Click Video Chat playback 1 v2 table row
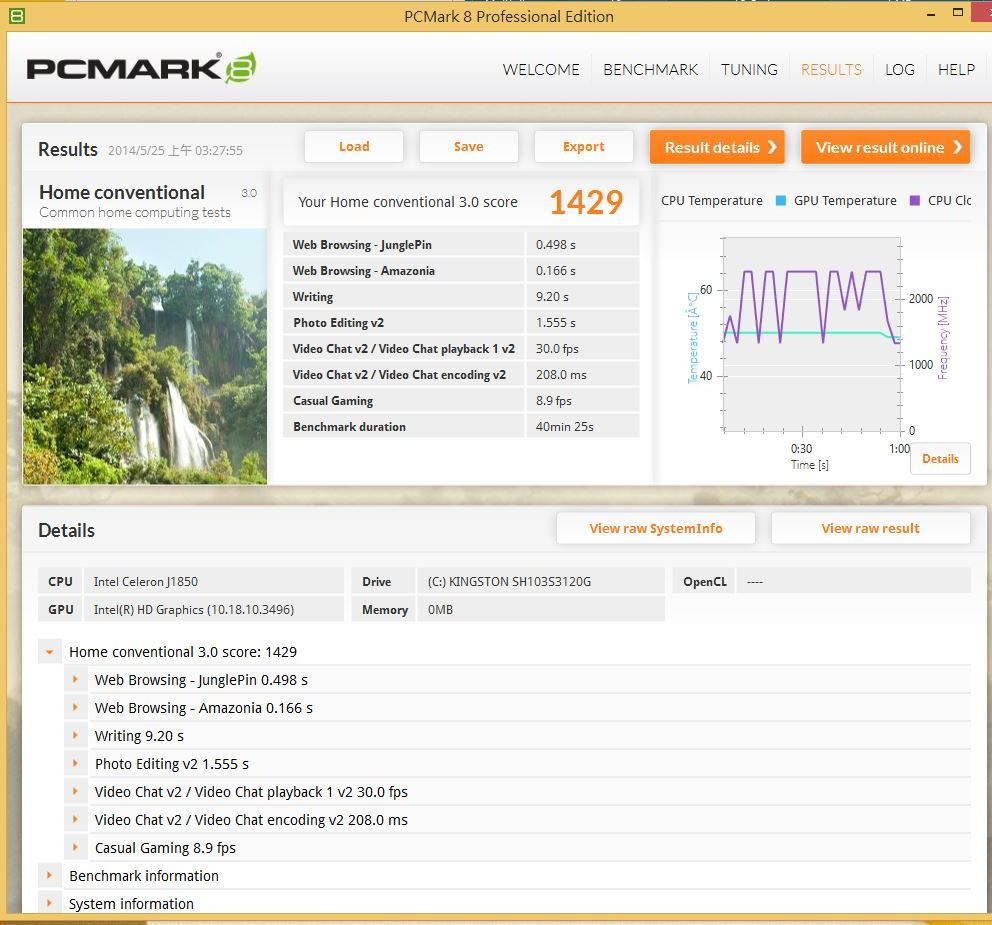Image resolution: width=992 pixels, height=925 pixels. (461, 349)
